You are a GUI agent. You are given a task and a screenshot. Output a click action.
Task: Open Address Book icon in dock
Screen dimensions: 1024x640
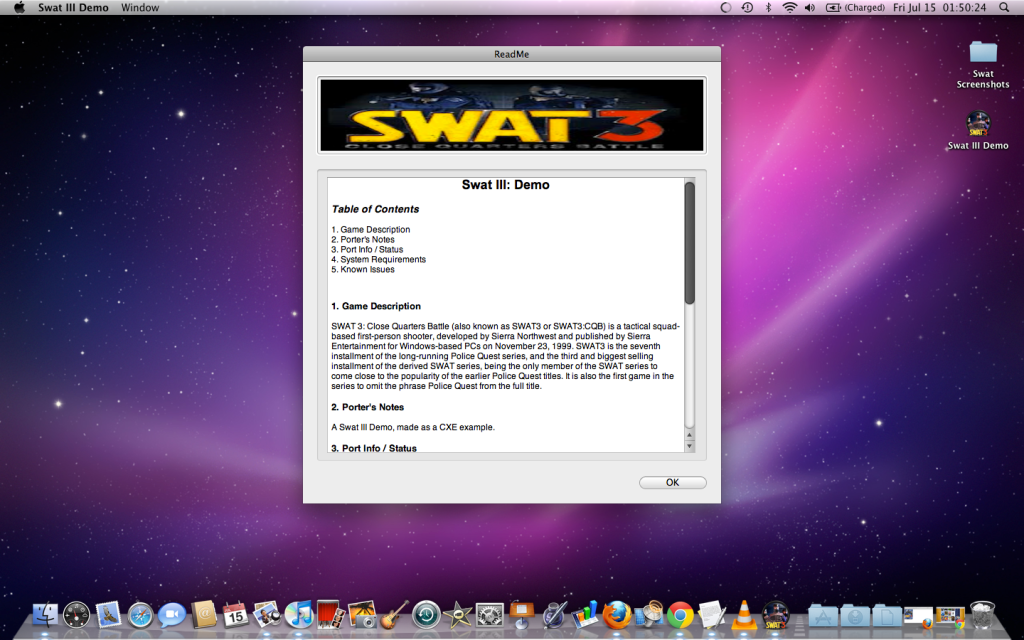pos(204,615)
